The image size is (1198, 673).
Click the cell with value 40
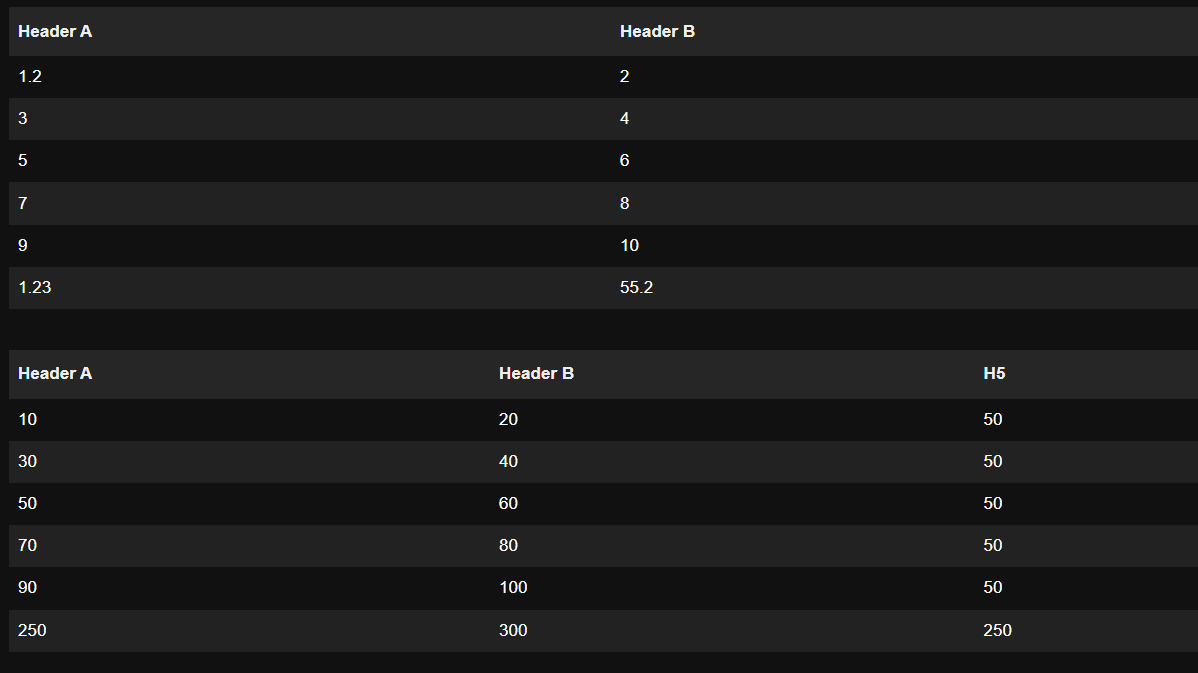click(508, 461)
